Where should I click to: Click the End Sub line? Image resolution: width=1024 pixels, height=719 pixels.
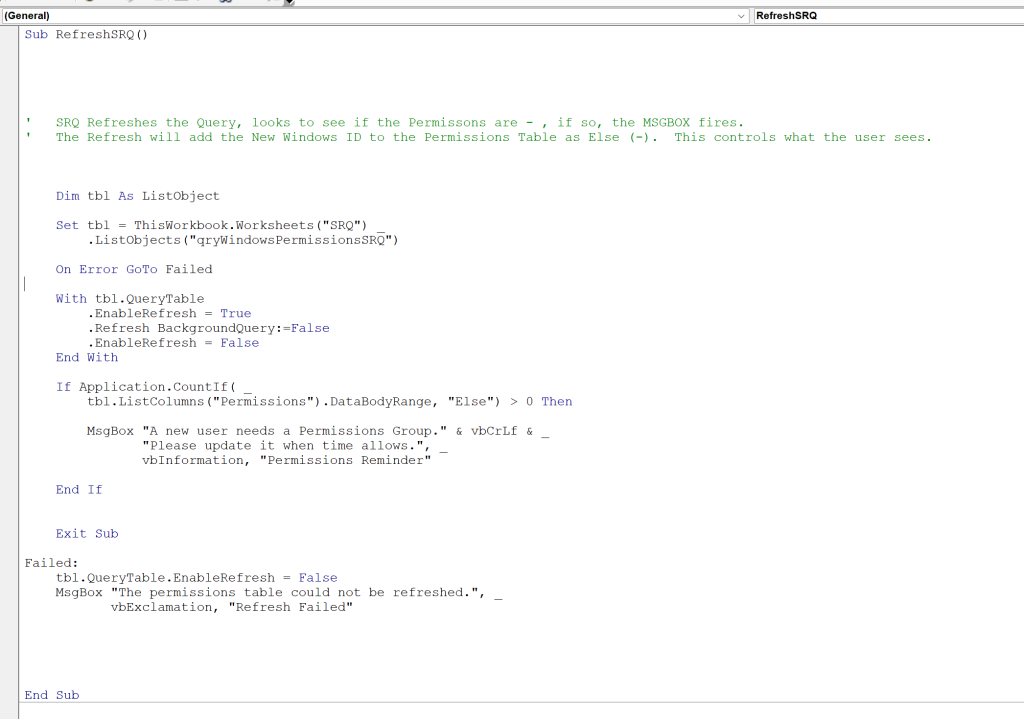click(52, 695)
